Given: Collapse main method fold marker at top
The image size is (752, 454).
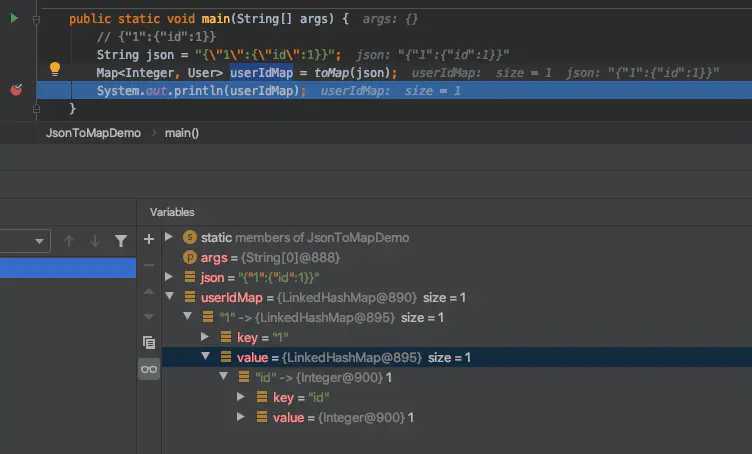Looking at the screenshot, I should click(x=36, y=20).
